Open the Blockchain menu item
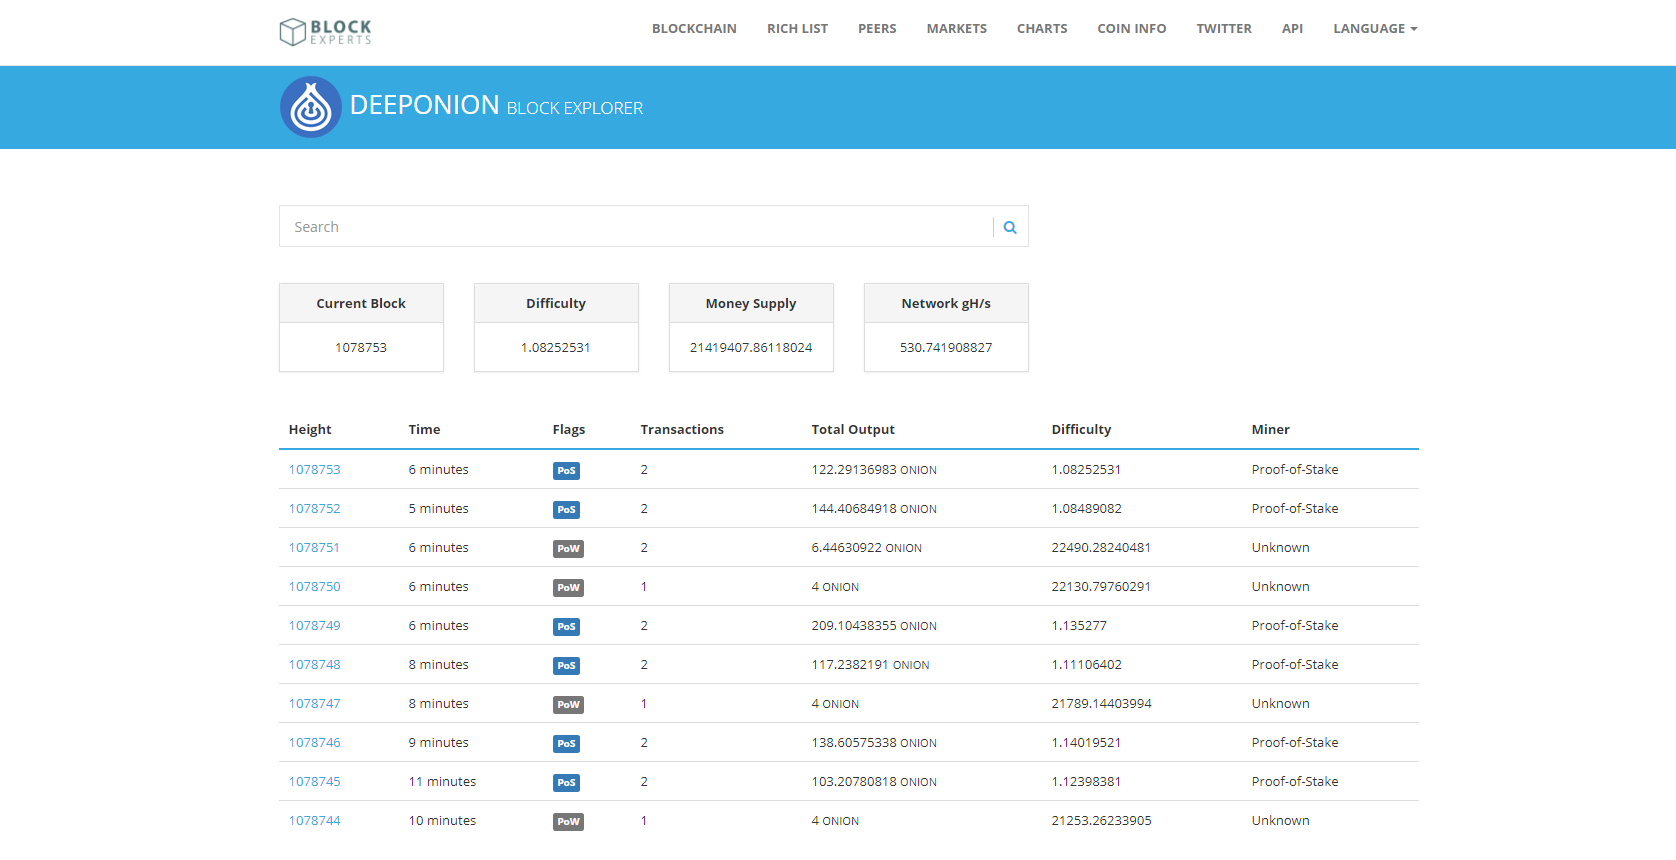Image resolution: width=1676 pixels, height=860 pixels. pos(694,29)
